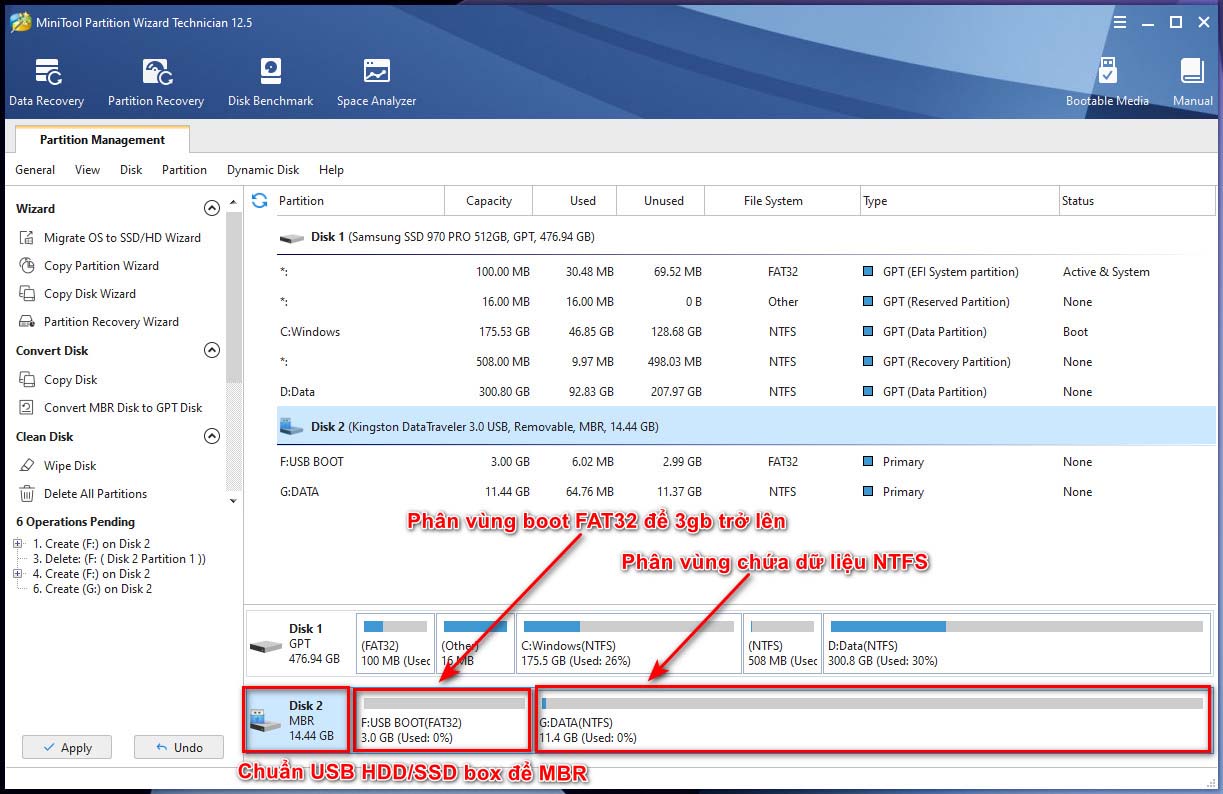Viewport: 1223px width, 794px height.
Task: Click the Copy Partition Wizard icon
Action: pos(27,266)
